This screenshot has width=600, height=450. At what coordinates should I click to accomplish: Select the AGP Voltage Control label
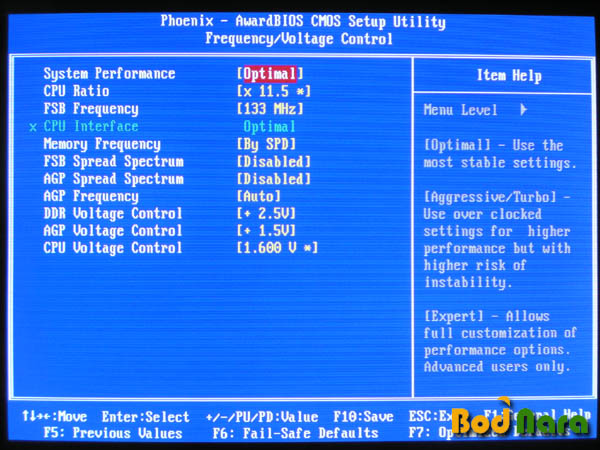(113, 231)
